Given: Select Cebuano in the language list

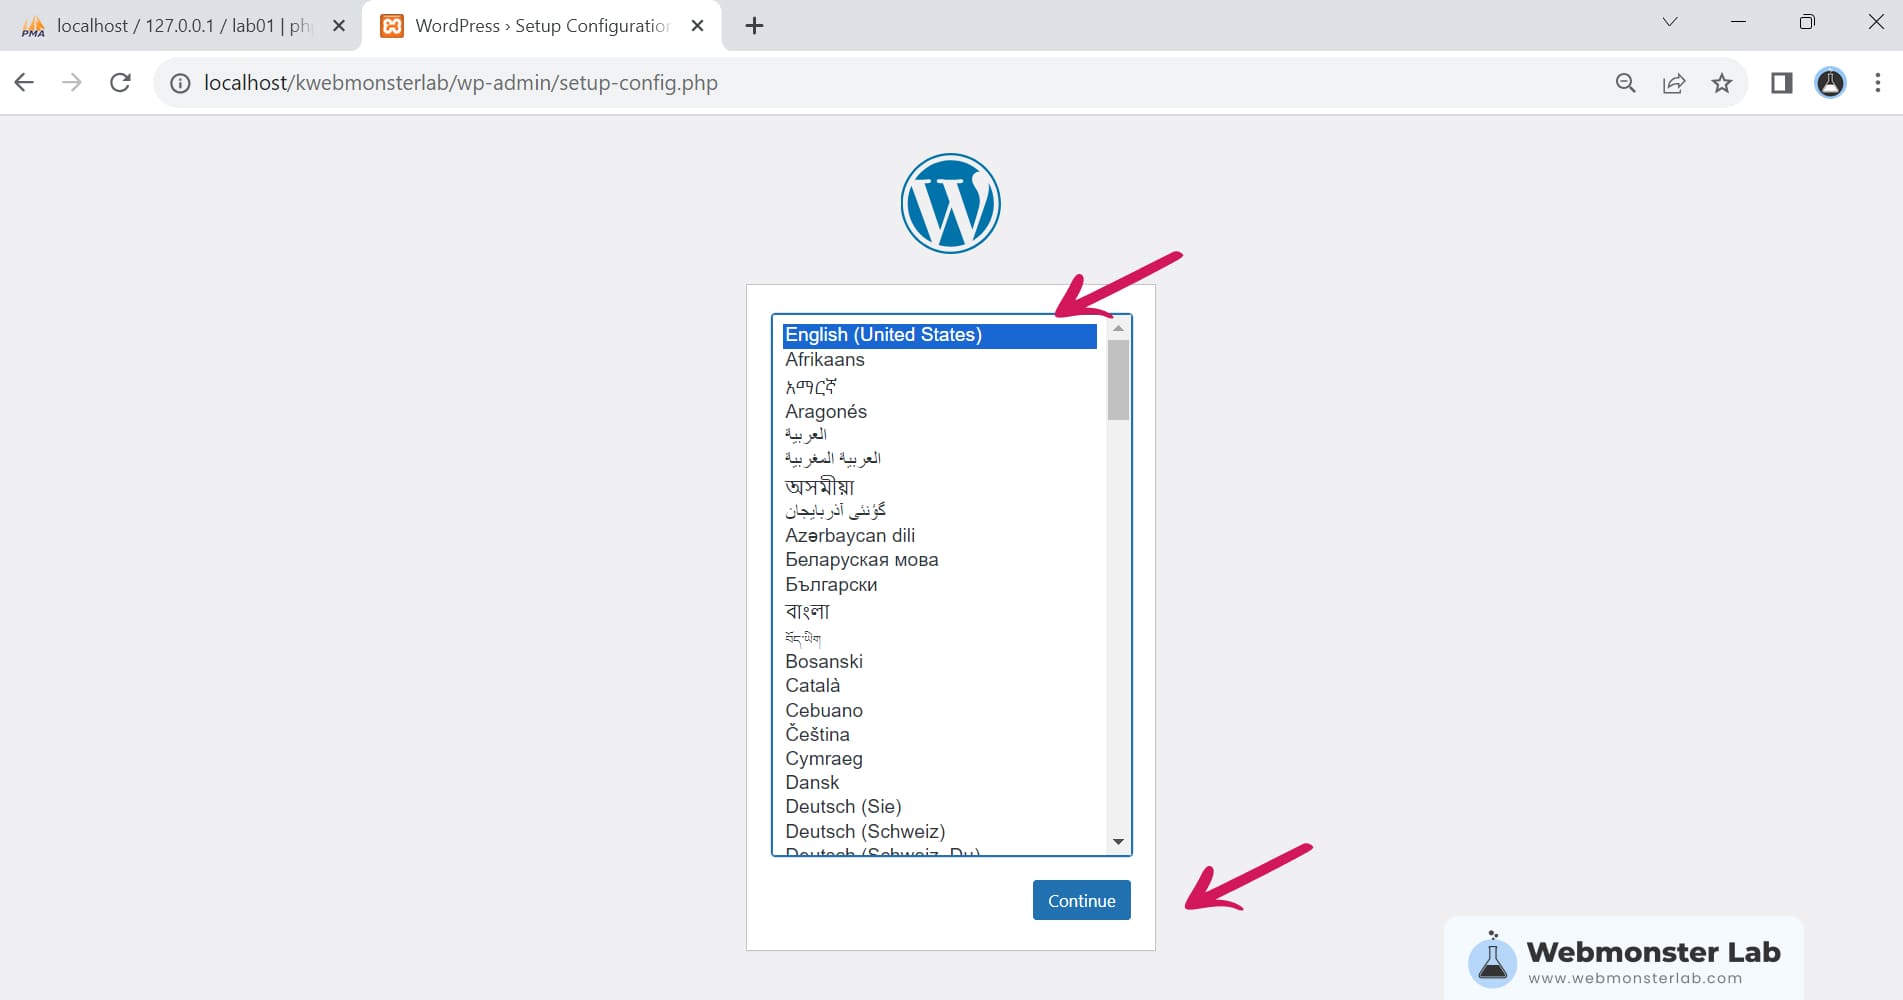Looking at the screenshot, I should click(939, 711).
